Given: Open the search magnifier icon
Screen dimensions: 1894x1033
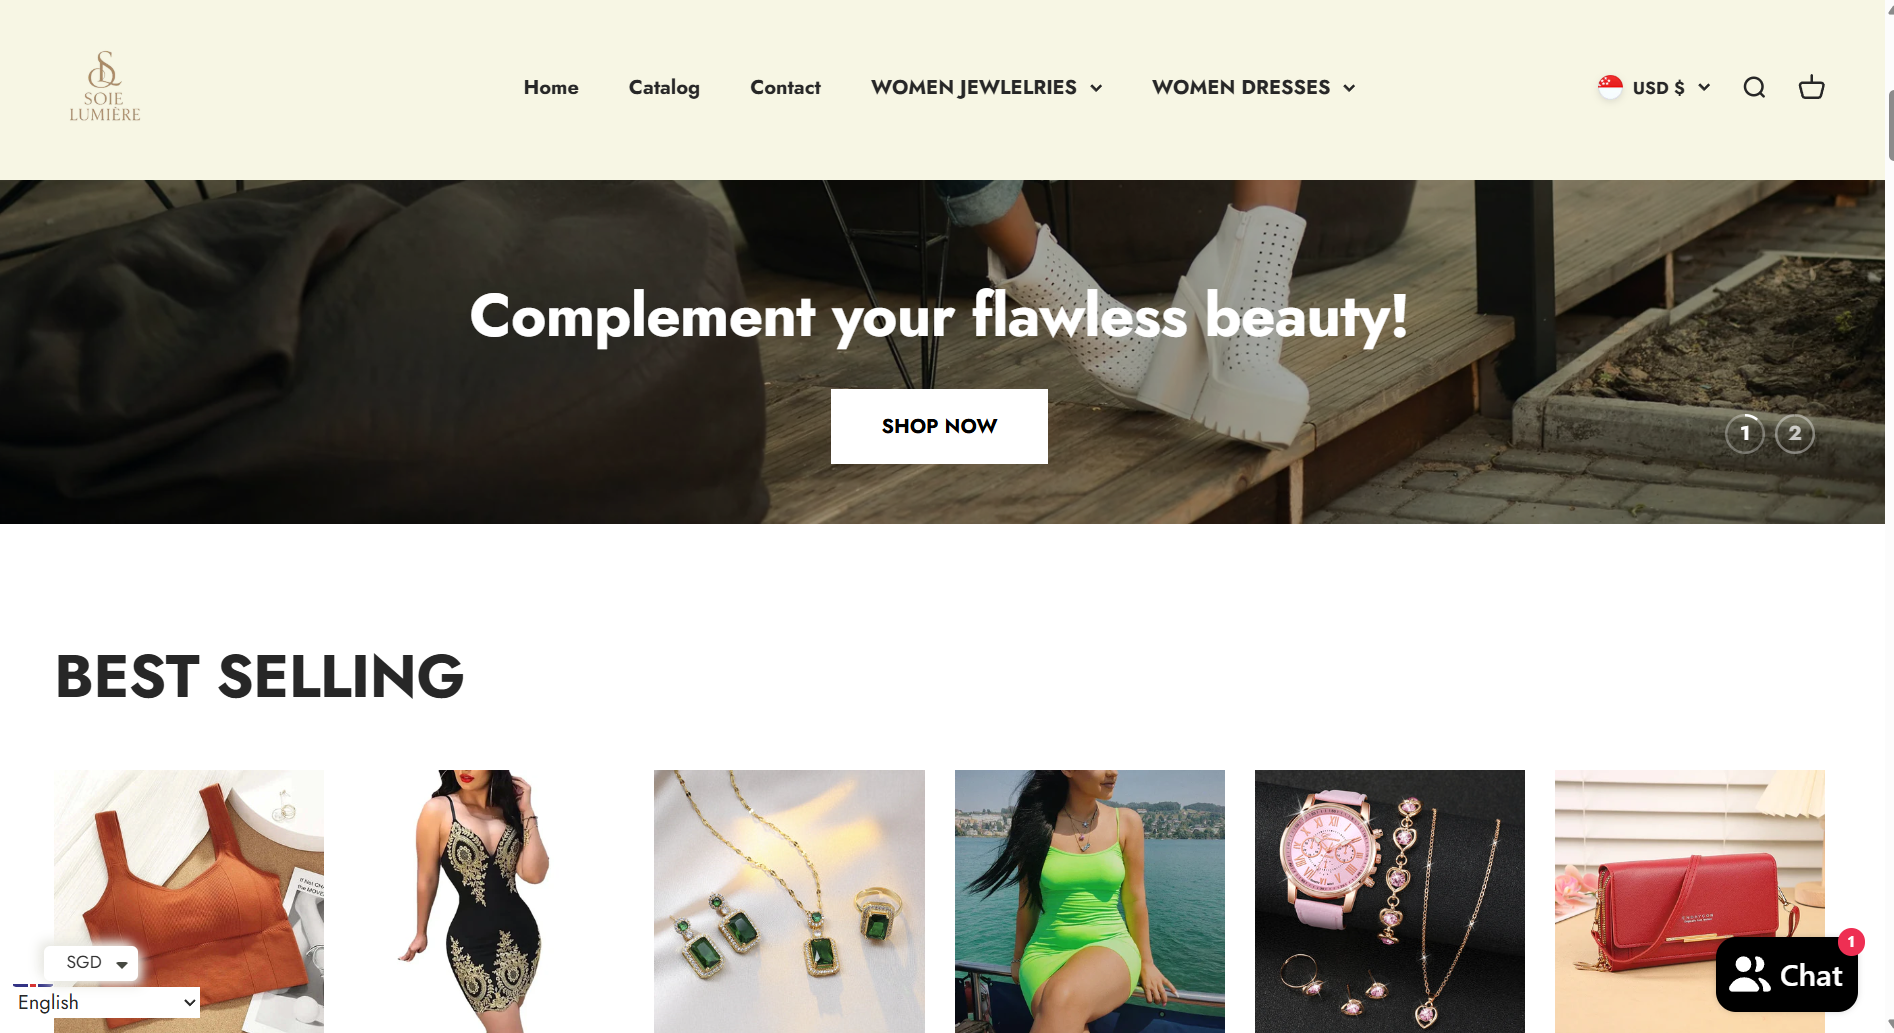Looking at the screenshot, I should click(1754, 88).
